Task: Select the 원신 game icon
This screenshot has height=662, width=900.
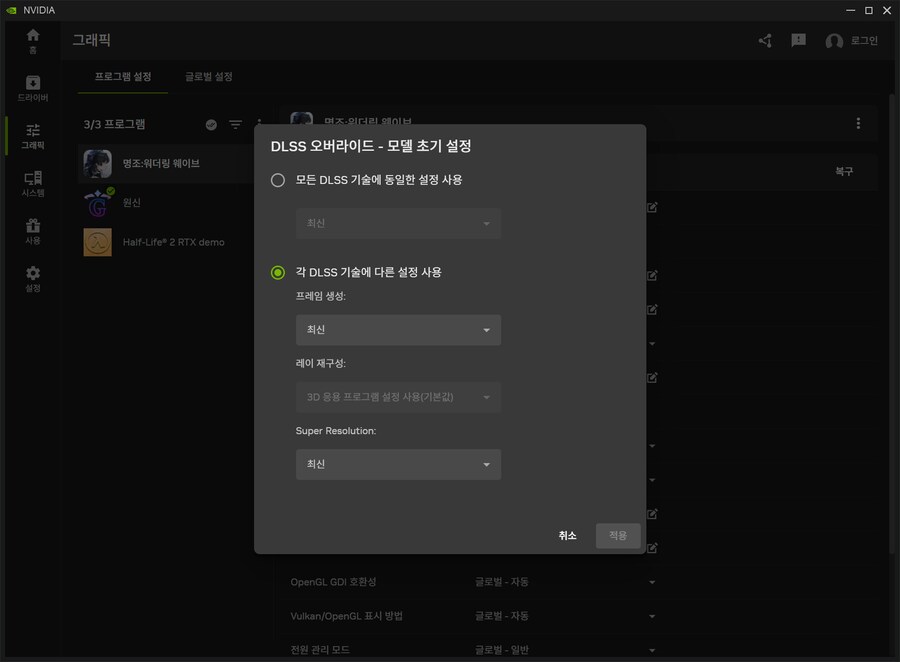Action: pyautogui.click(x=98, y=203)
